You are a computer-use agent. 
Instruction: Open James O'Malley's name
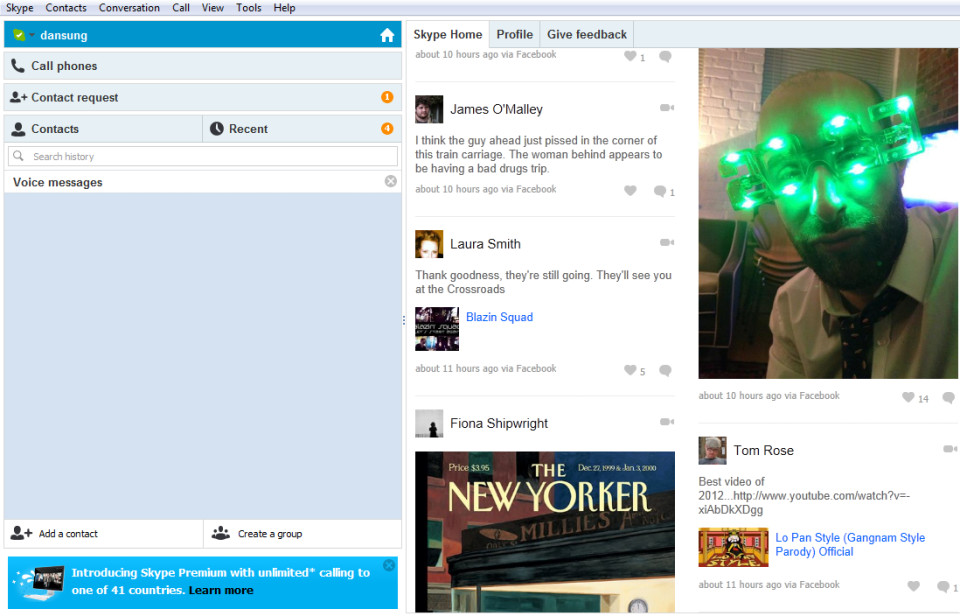coord(497,110)
